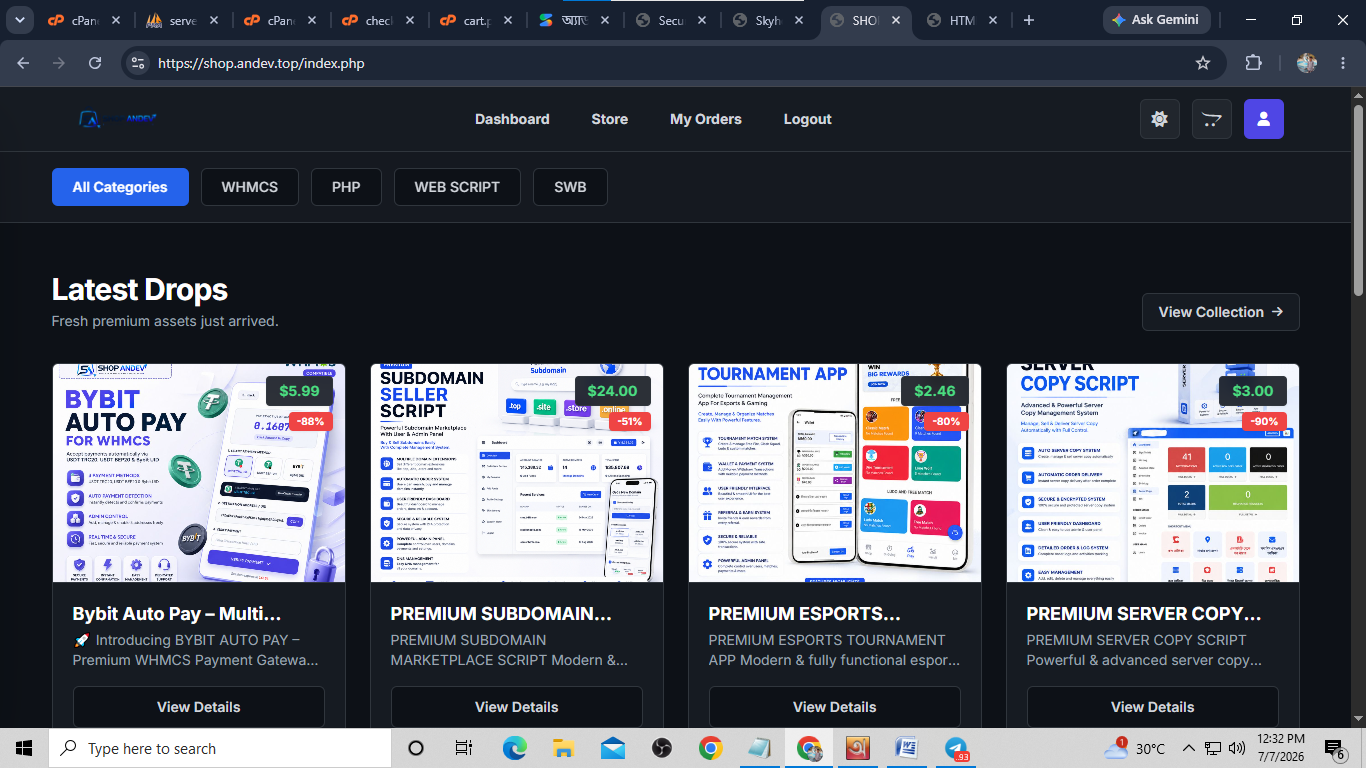Open the purple user profile icon
This screenshot has width=1366, height=768.
1264,119
